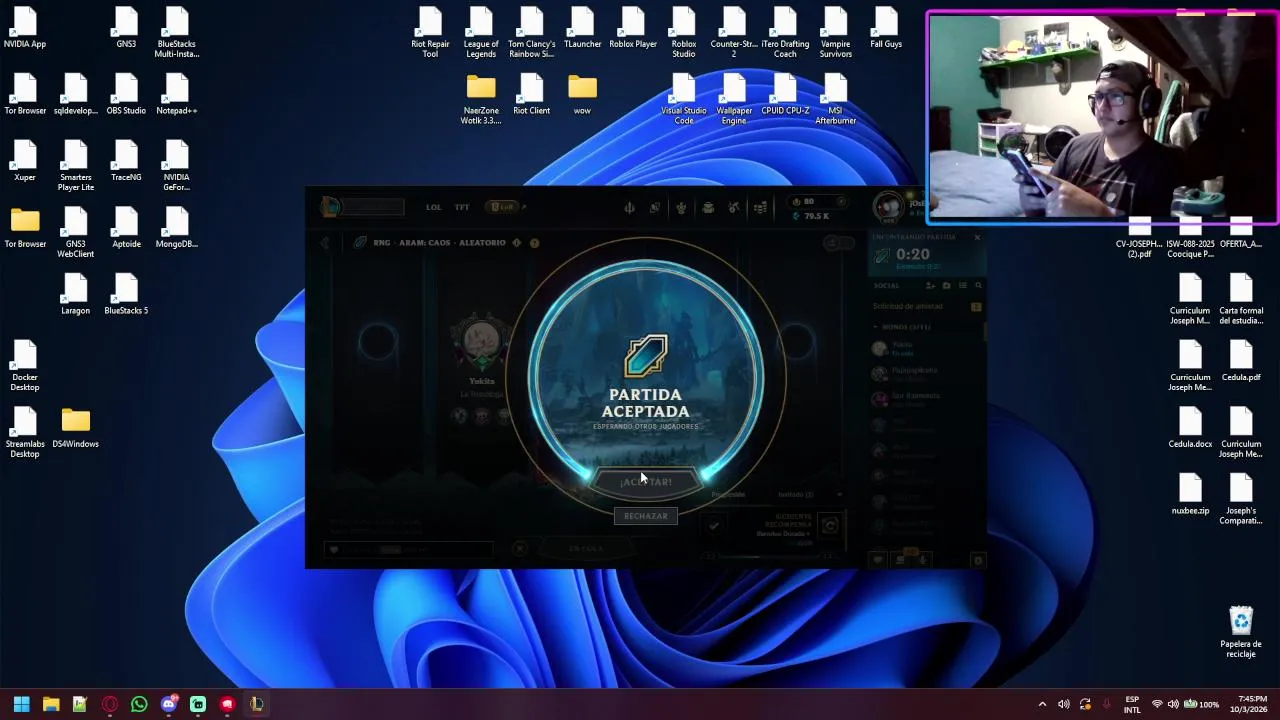The image size is (1280, 720).
Task: Open the Windows Start menu
Action: point(21,704)
